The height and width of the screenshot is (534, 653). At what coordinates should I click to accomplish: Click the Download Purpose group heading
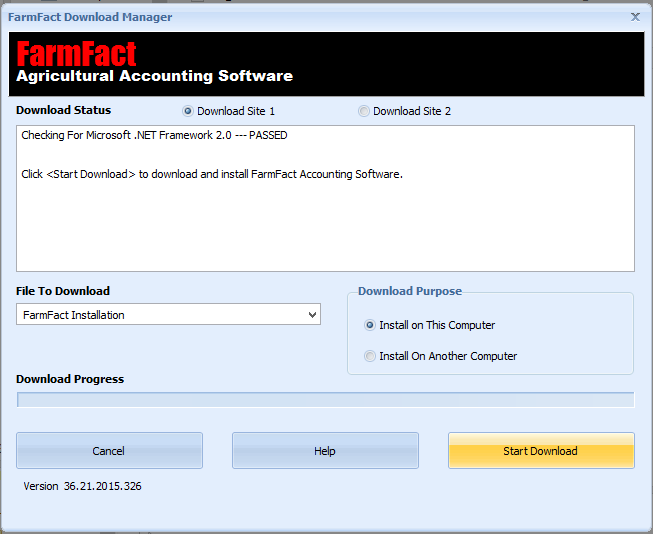pyautogui.click(x=410, y=291)
